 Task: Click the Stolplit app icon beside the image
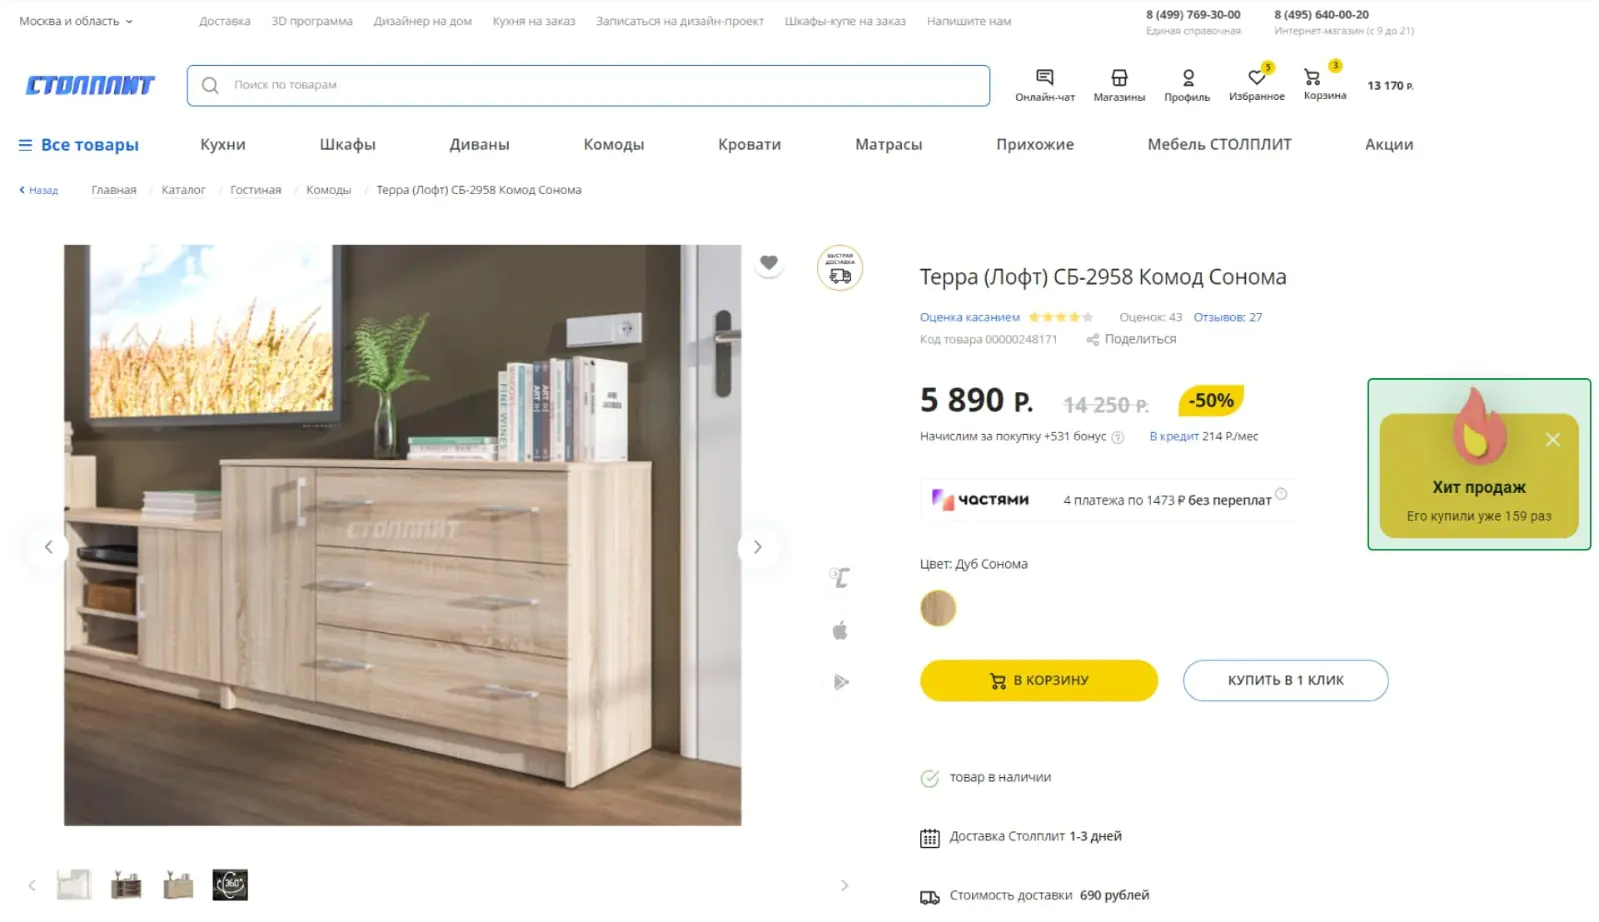(840, 577)
